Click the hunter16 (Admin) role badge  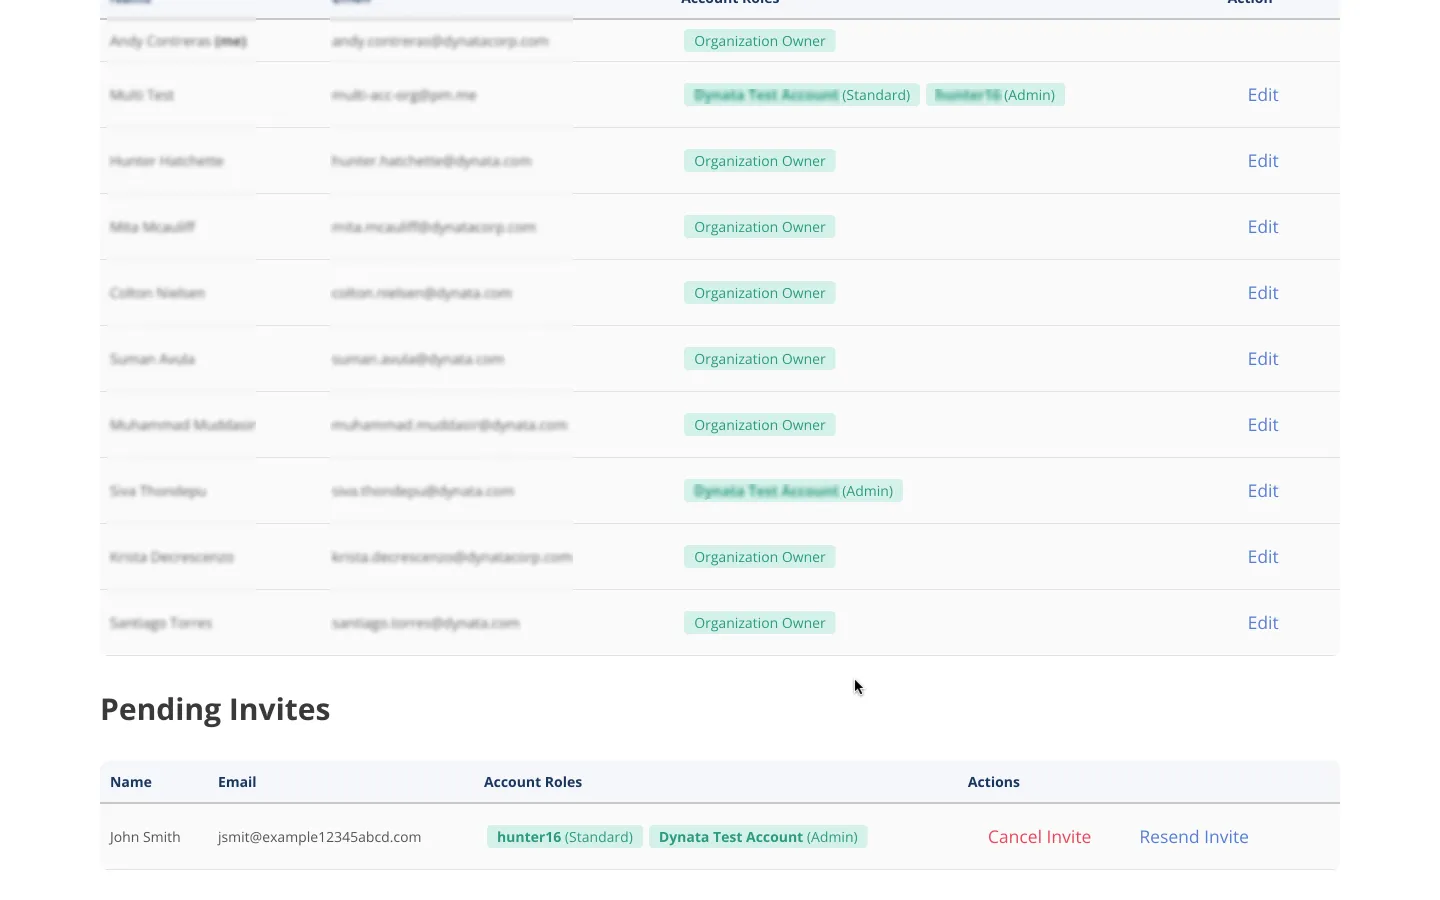click(995, 95)
